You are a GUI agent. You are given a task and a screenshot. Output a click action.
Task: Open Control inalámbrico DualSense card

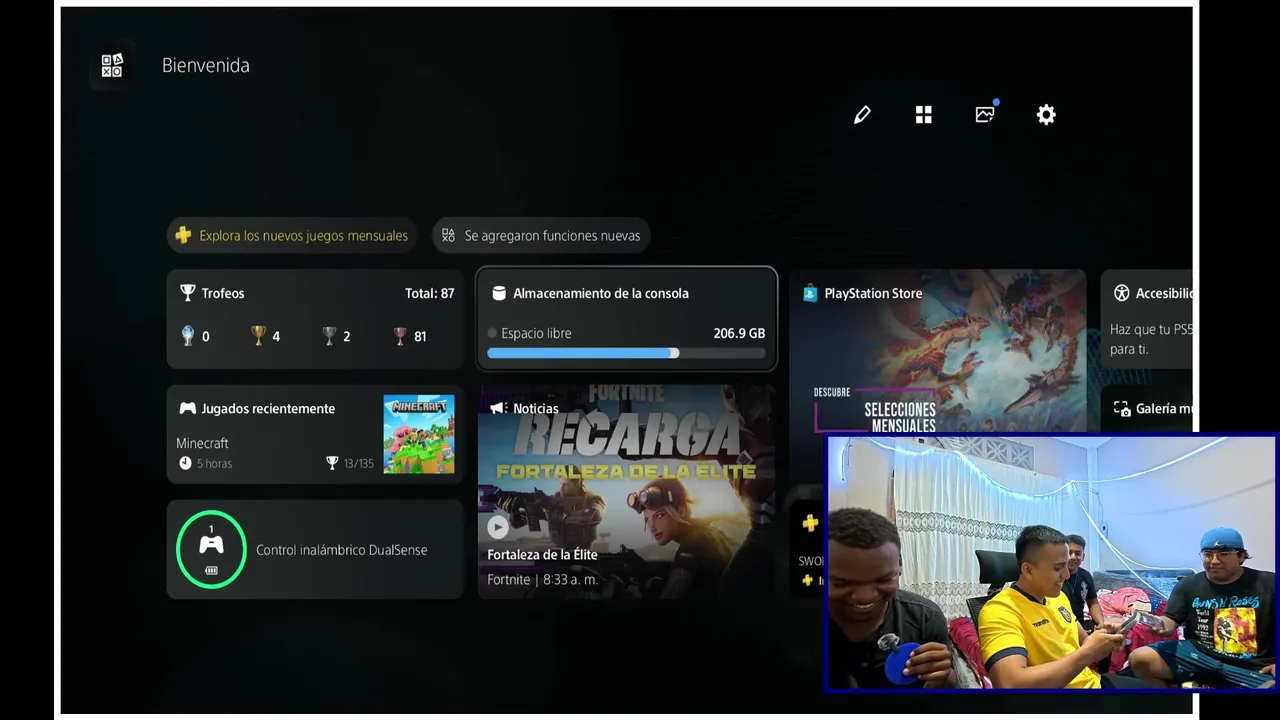click(316, 550)
